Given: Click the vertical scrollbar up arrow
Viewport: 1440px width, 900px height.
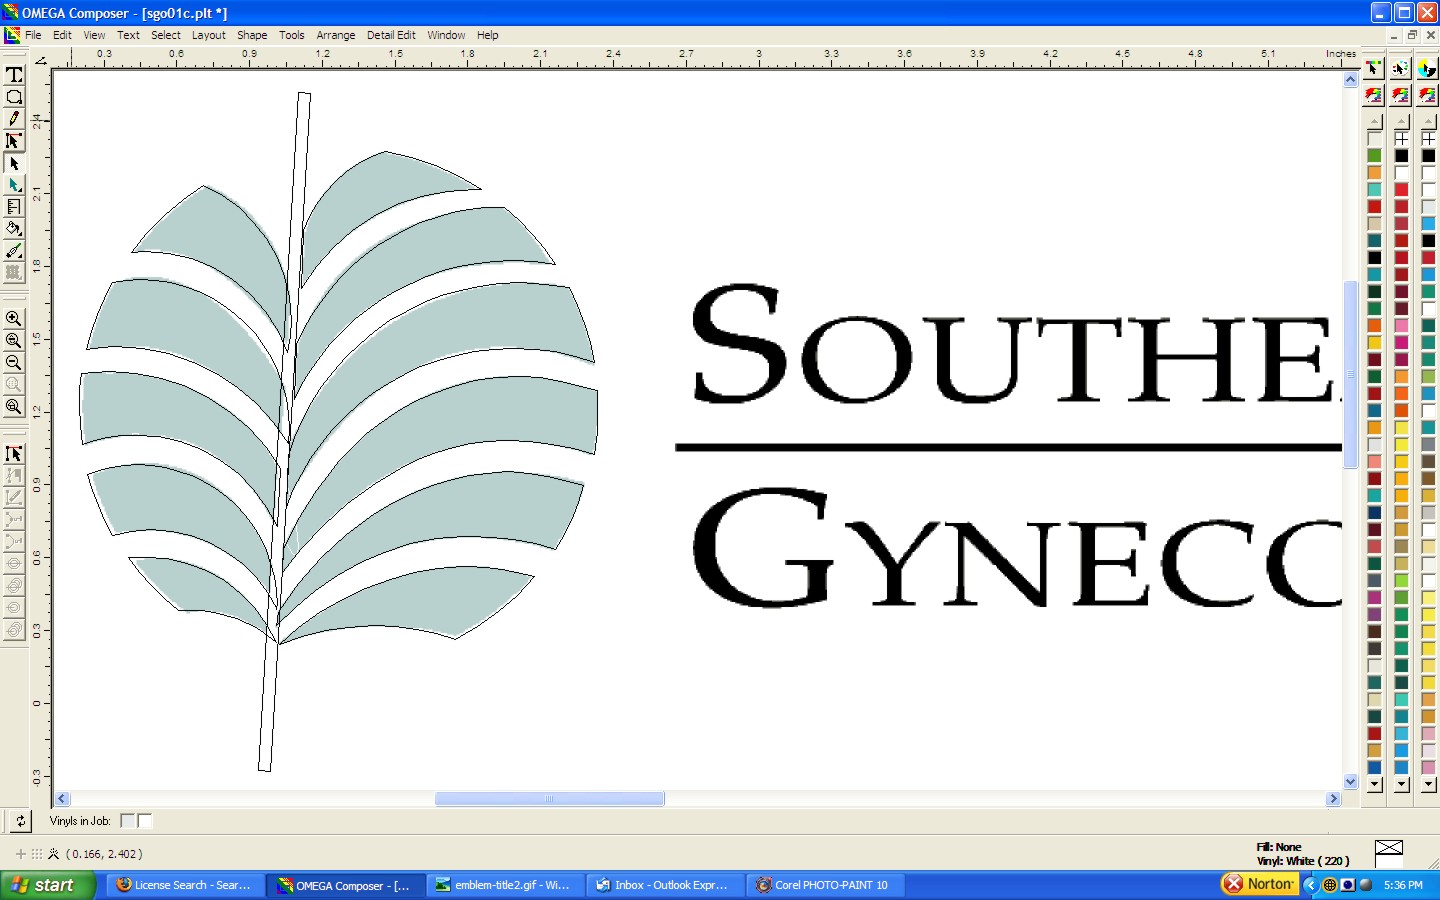Looking at the screenshot, I should (x=1351, y=79).
